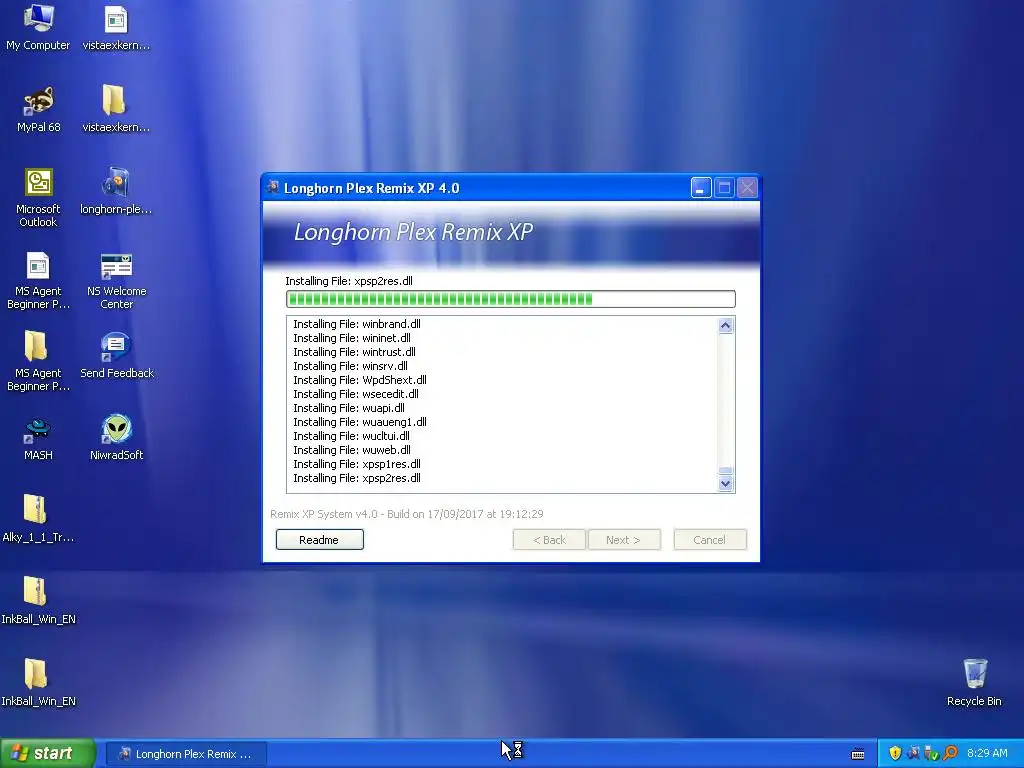Select the log line for wuapi.dll
Image resolution: width=1024 pixels, height=768 pixels.
(x=349, y=408)
